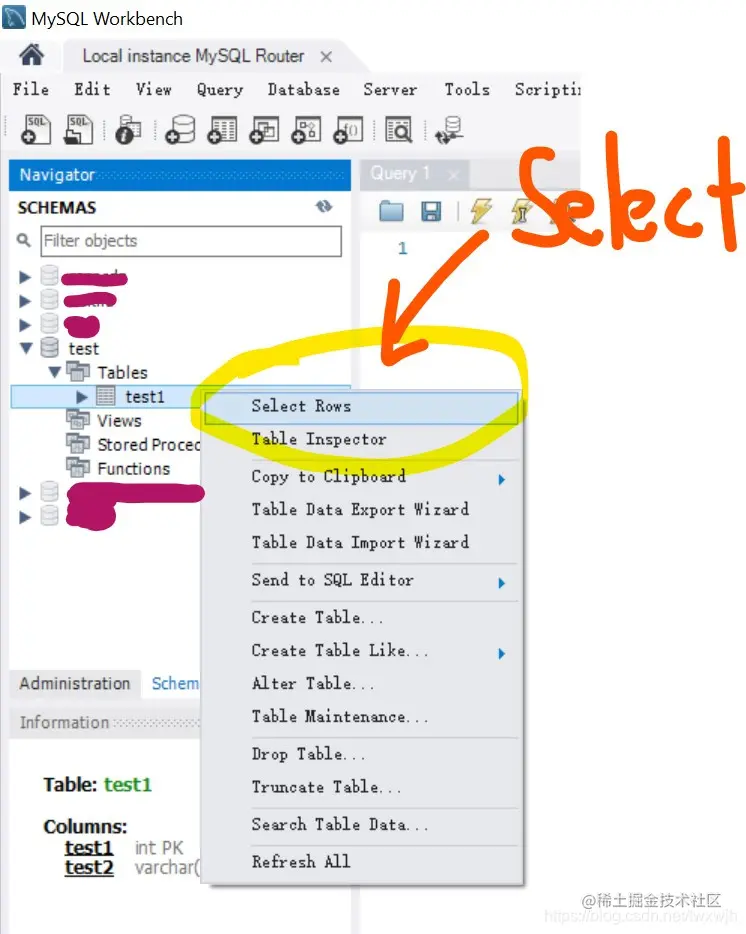Open a SQL script file toolbar icon
746x934 pixels.
(78, 129)
